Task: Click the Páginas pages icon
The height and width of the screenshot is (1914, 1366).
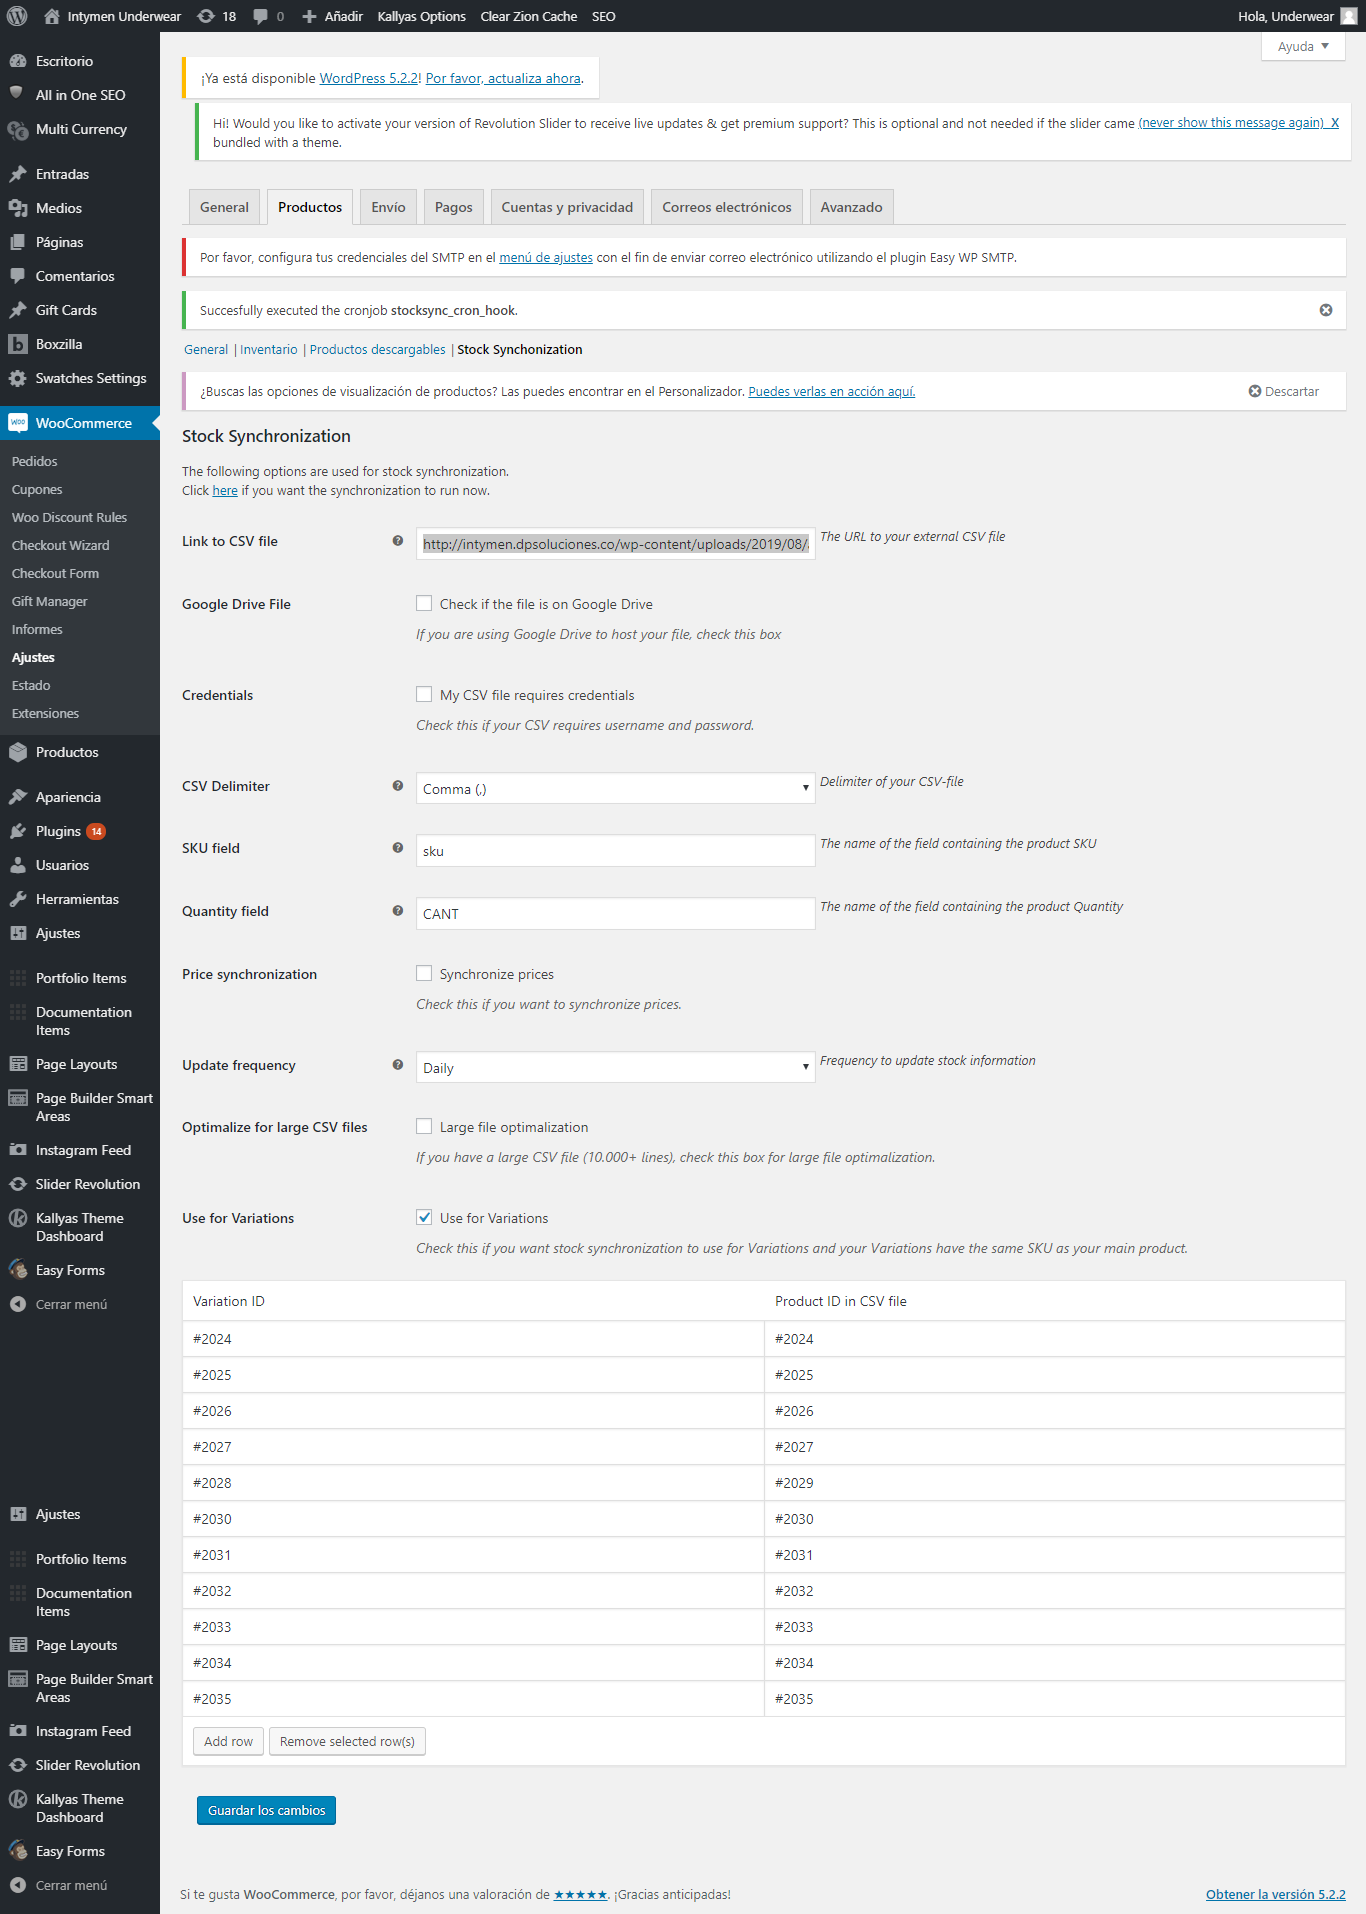Action: click(18, 242)
